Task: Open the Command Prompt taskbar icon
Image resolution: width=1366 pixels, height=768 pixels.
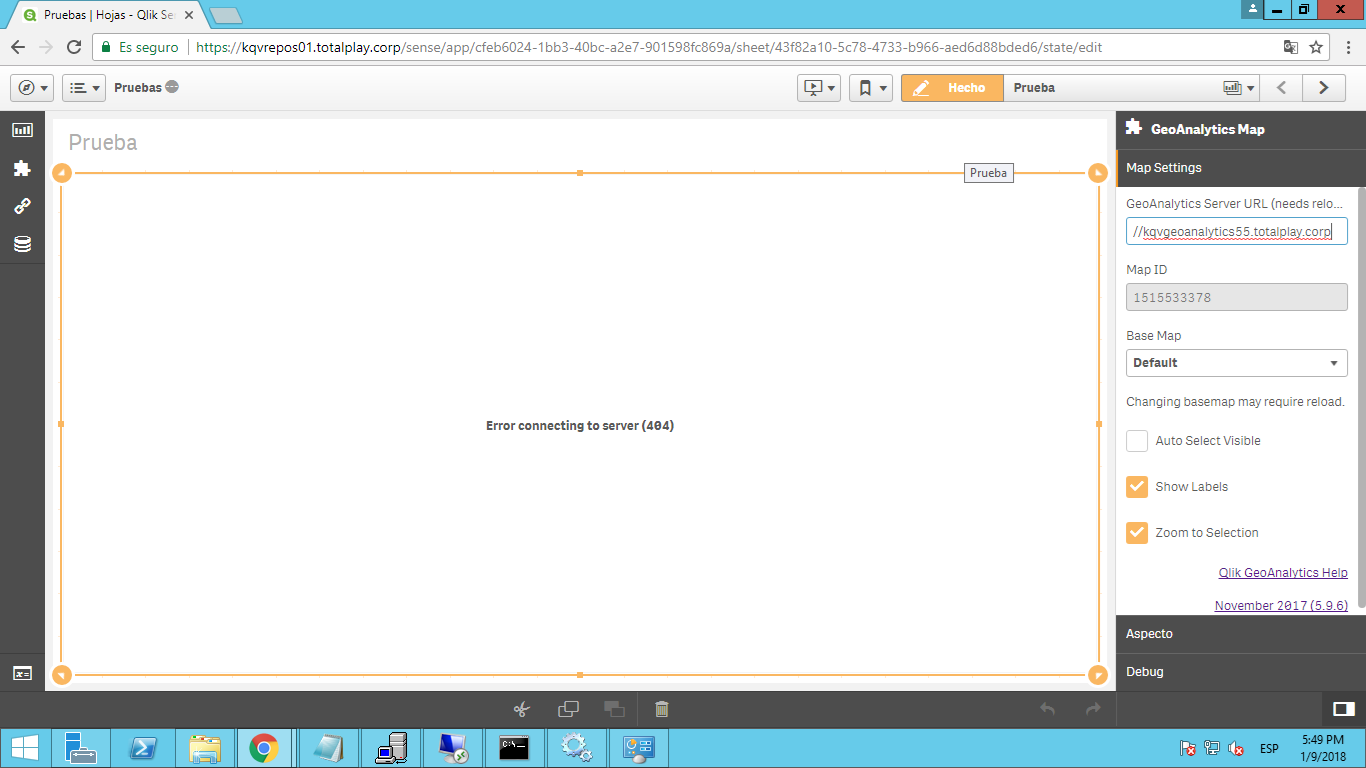Action: click(514, 748)
